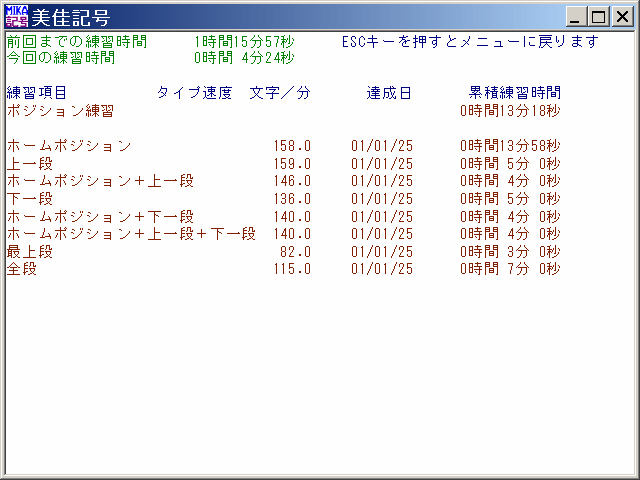Minimize the 美佳記号 window
The height and width of the screenshot is (480, 640).
coord(576,17)
